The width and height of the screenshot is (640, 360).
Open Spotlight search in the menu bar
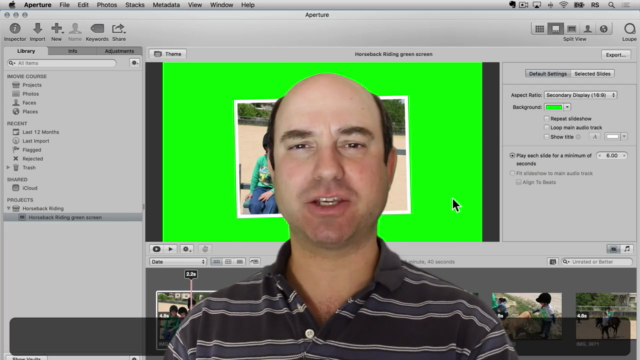611,5
